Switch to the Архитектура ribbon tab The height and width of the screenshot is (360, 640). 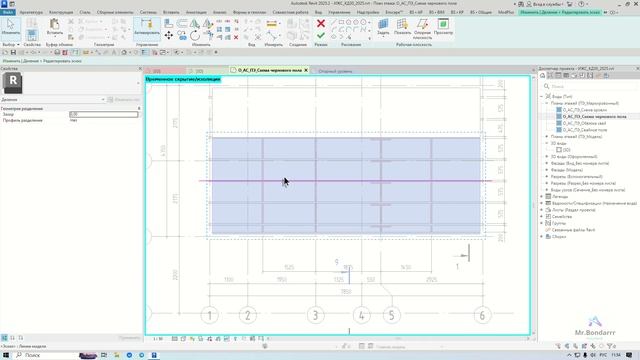point(31,12)
